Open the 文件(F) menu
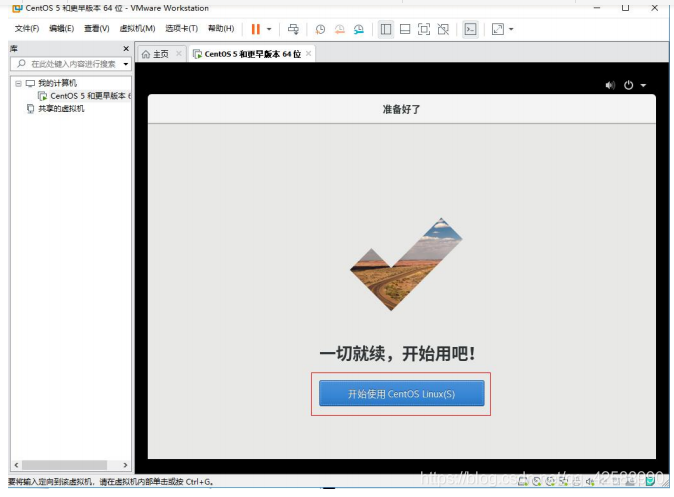 pos(27,28)
